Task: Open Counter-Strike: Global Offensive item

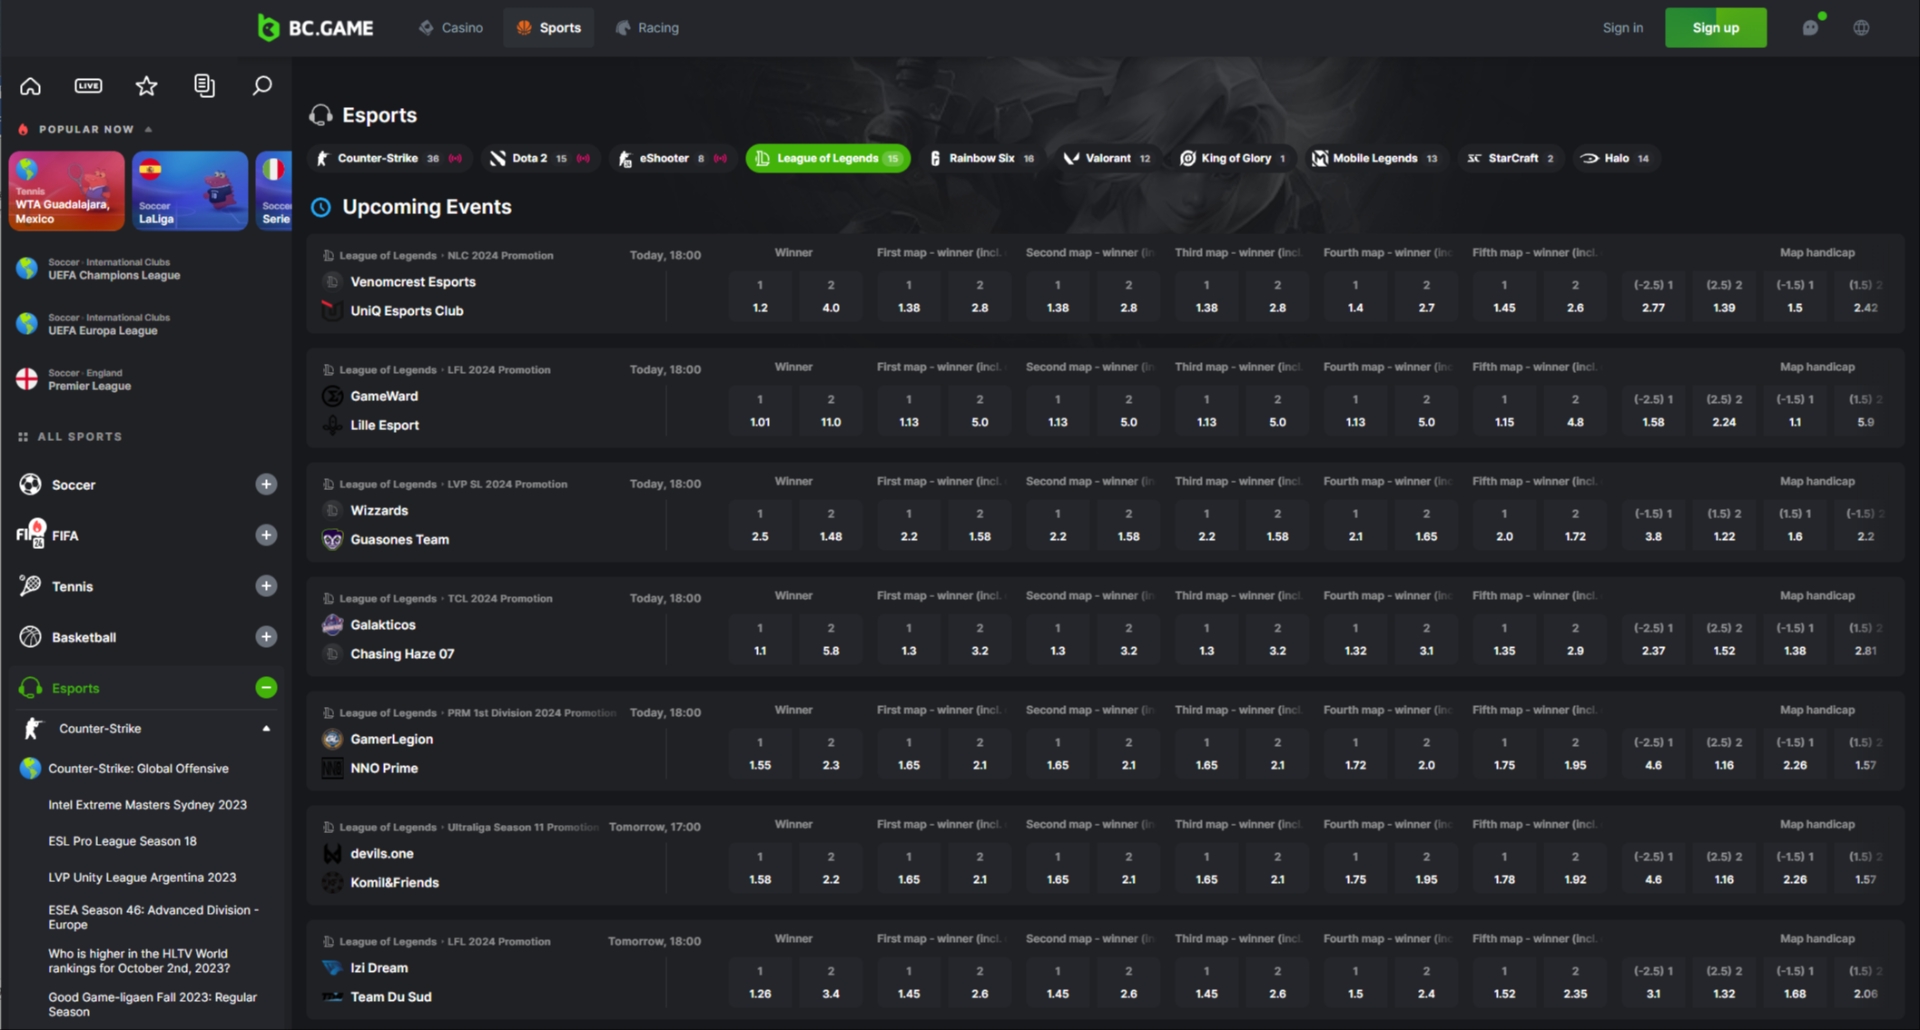Action: click(138, 769)
